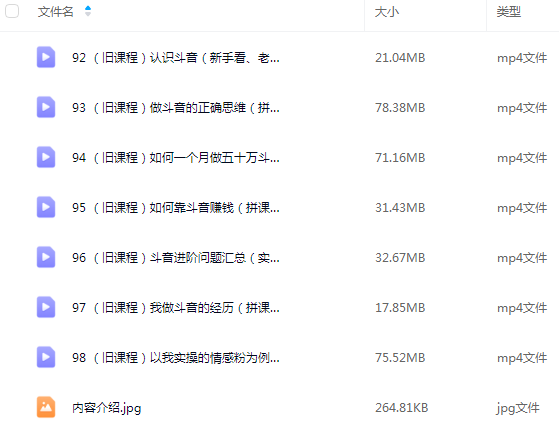This screenshot has width=559, height=426.
Task: Click image icon for 内容介绍.jpg
Action: pyautogui.click(x=46, y=407)
